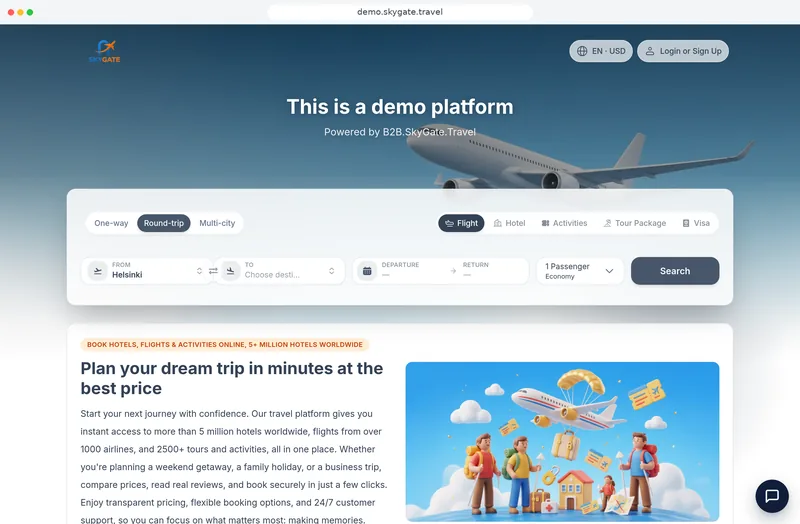The height and width of the screenshot is (524, 800).
Task: Click the Tour Package beach icon
Action: coord(607,223)
